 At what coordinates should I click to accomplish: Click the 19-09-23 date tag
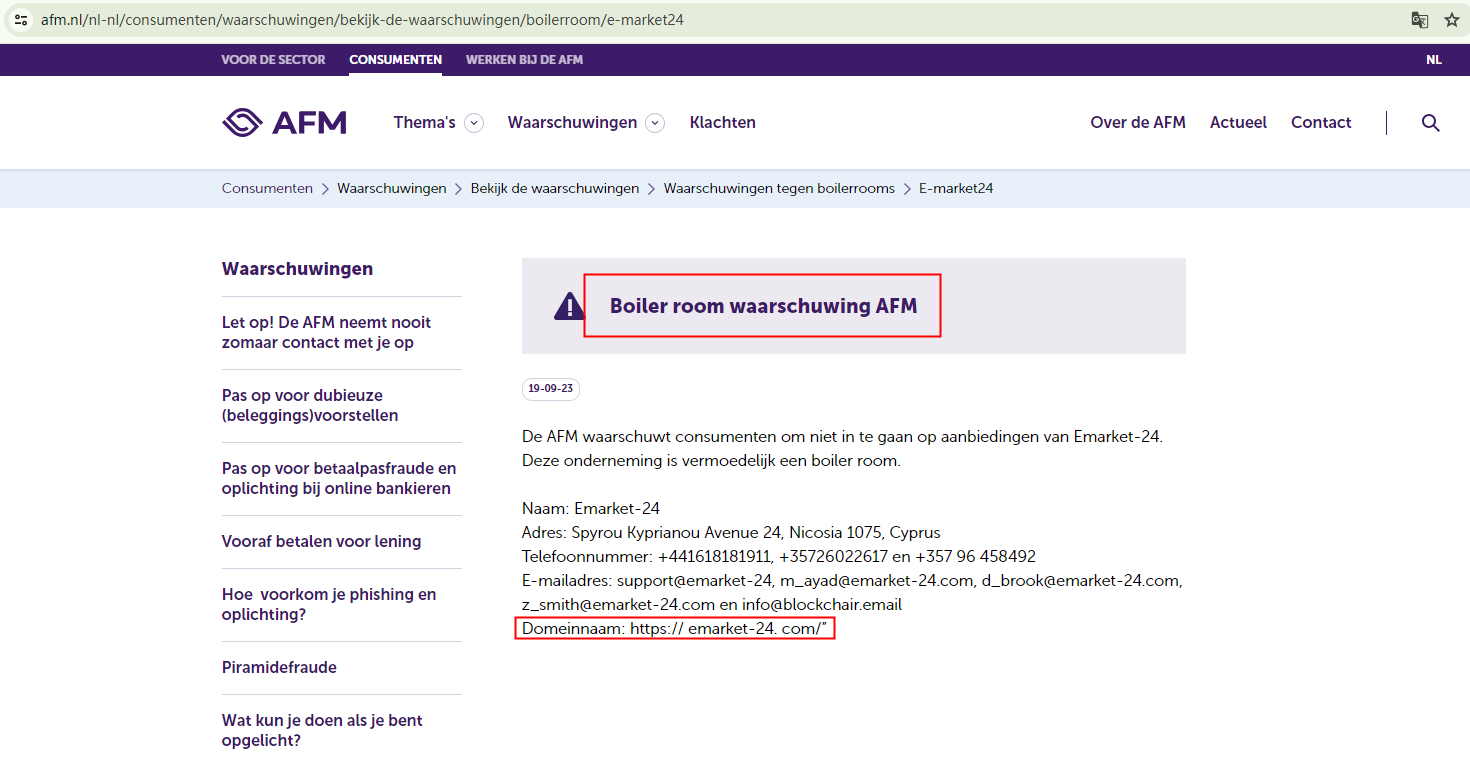(551, 389)
